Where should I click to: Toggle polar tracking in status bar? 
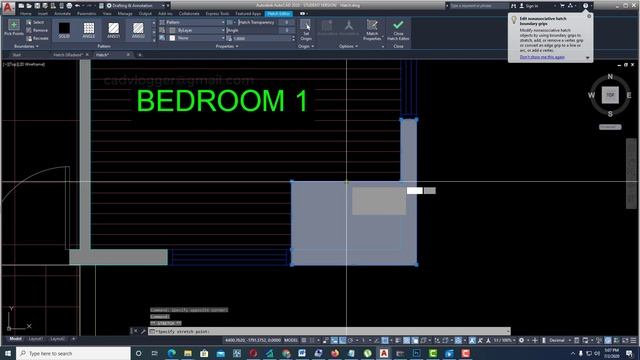point(350,340)
